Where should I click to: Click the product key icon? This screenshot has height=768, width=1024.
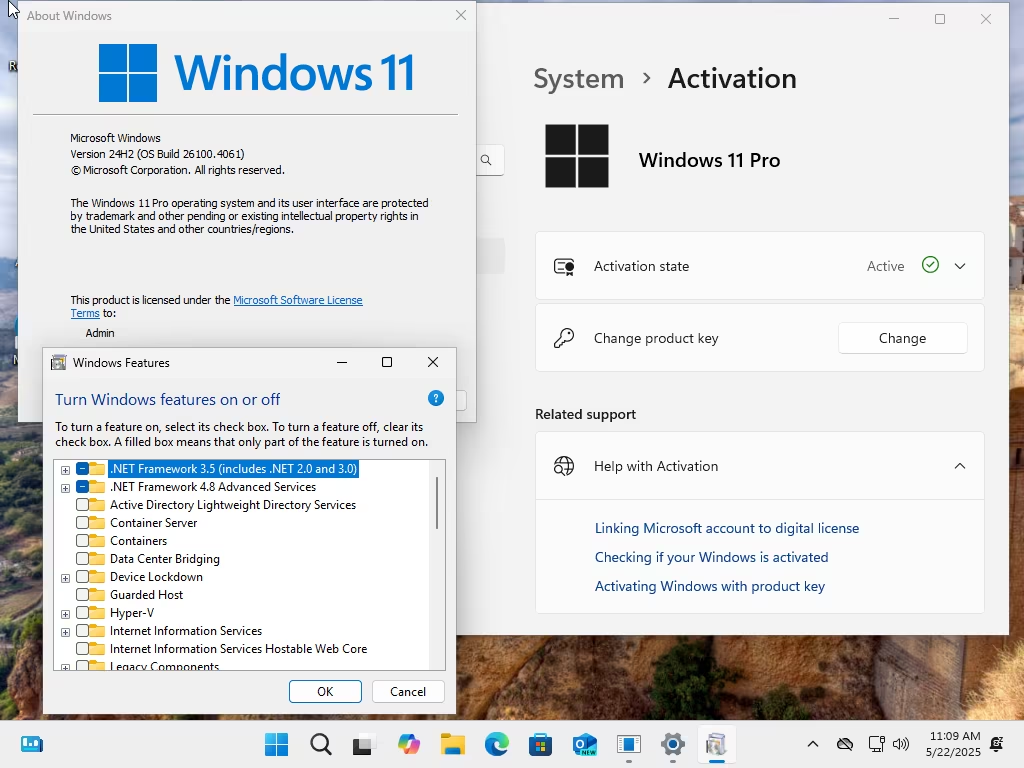tap(564, 338)
